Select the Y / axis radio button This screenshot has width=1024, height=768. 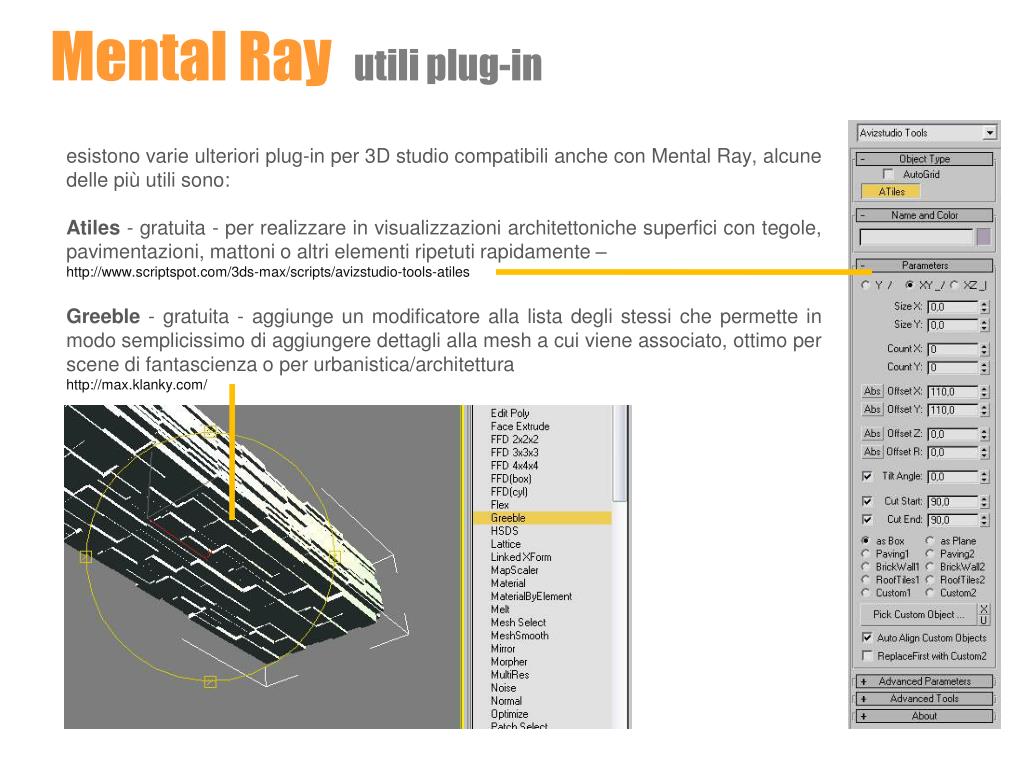(866, 285)
